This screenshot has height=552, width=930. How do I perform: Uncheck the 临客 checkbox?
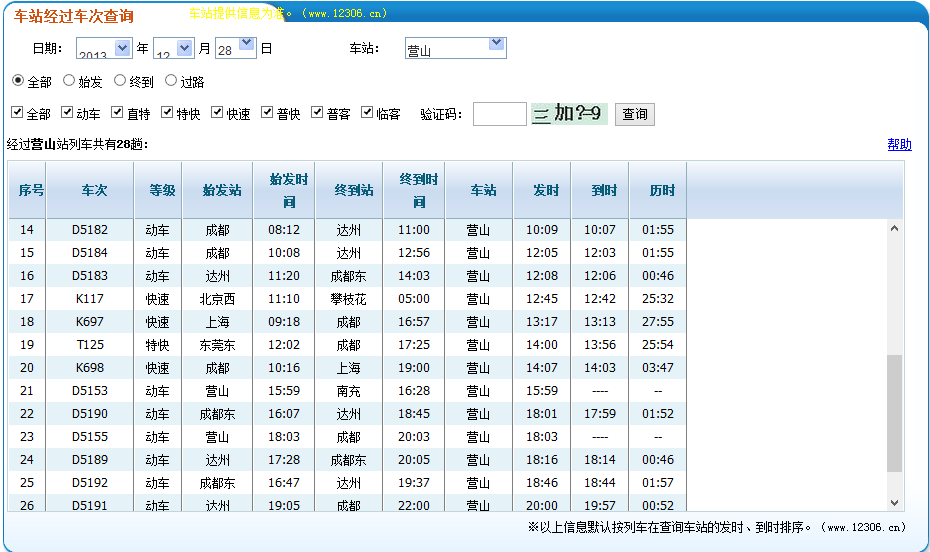point(367,113)
